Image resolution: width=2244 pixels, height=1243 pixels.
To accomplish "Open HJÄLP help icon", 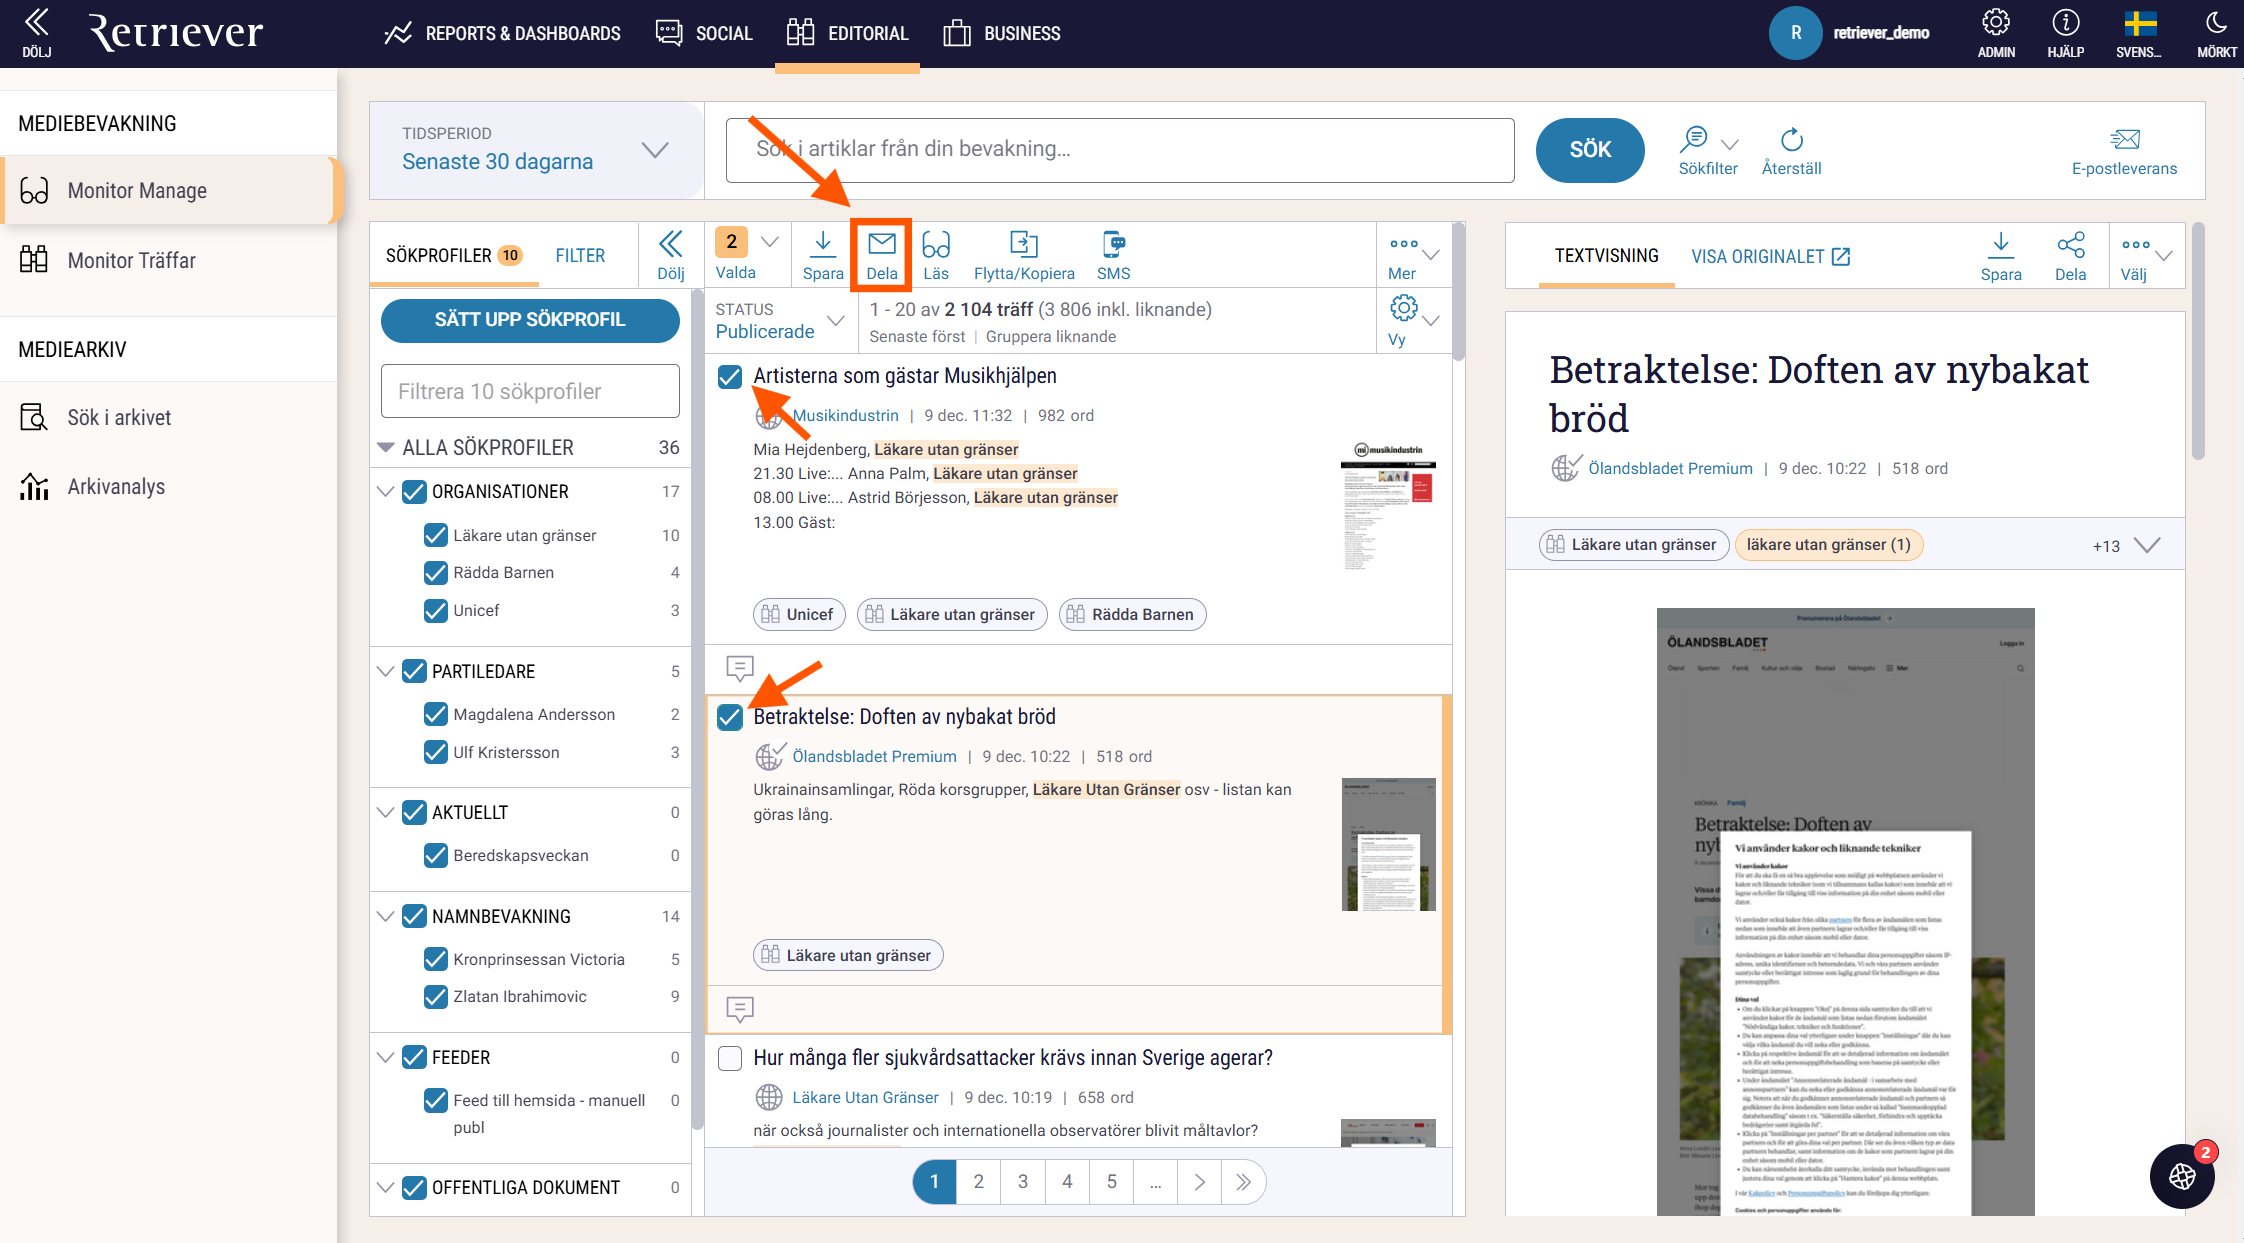I will tap(2065, 33).
